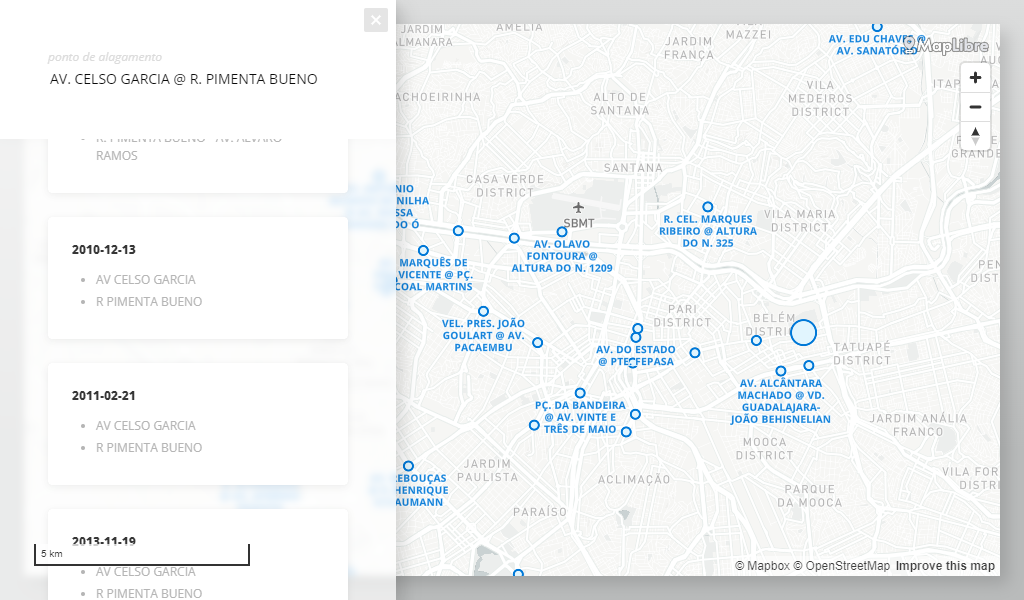Close the flood point detail panel
This screenshot has width=1024, height=600.
376,20
